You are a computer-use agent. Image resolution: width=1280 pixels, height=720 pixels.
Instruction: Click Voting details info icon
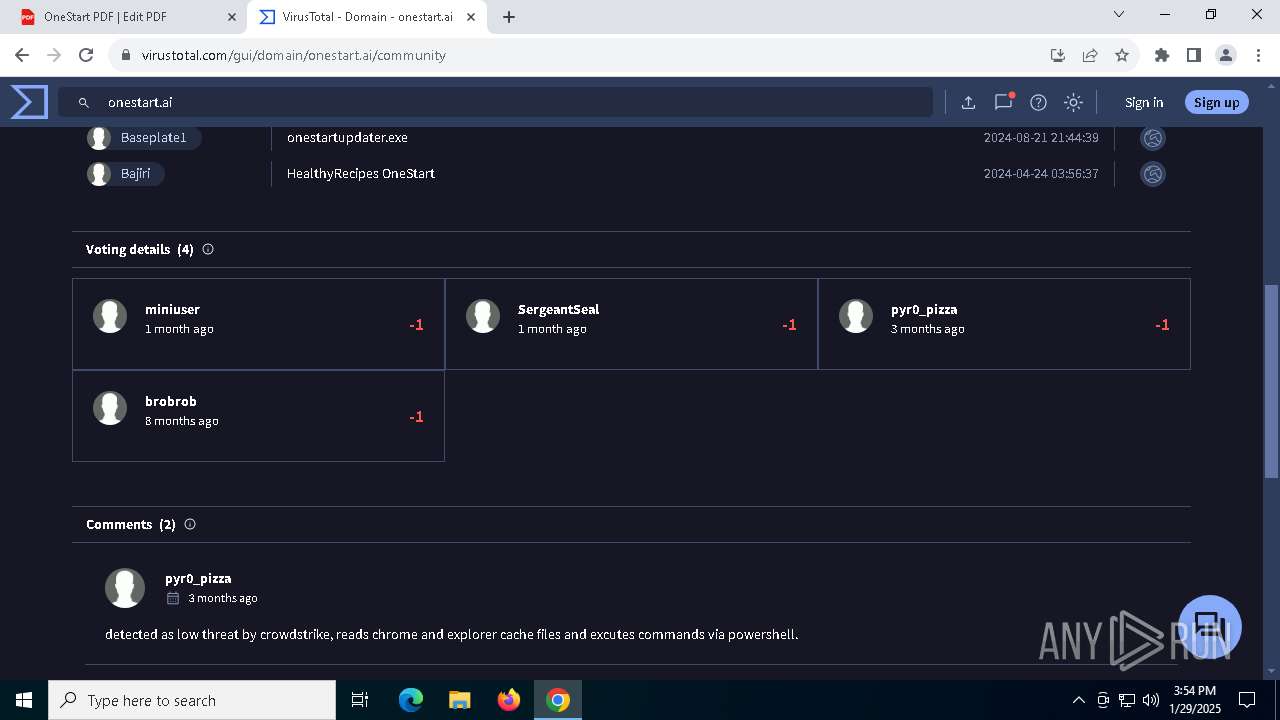pyautogui.click(x=208, y=249)
